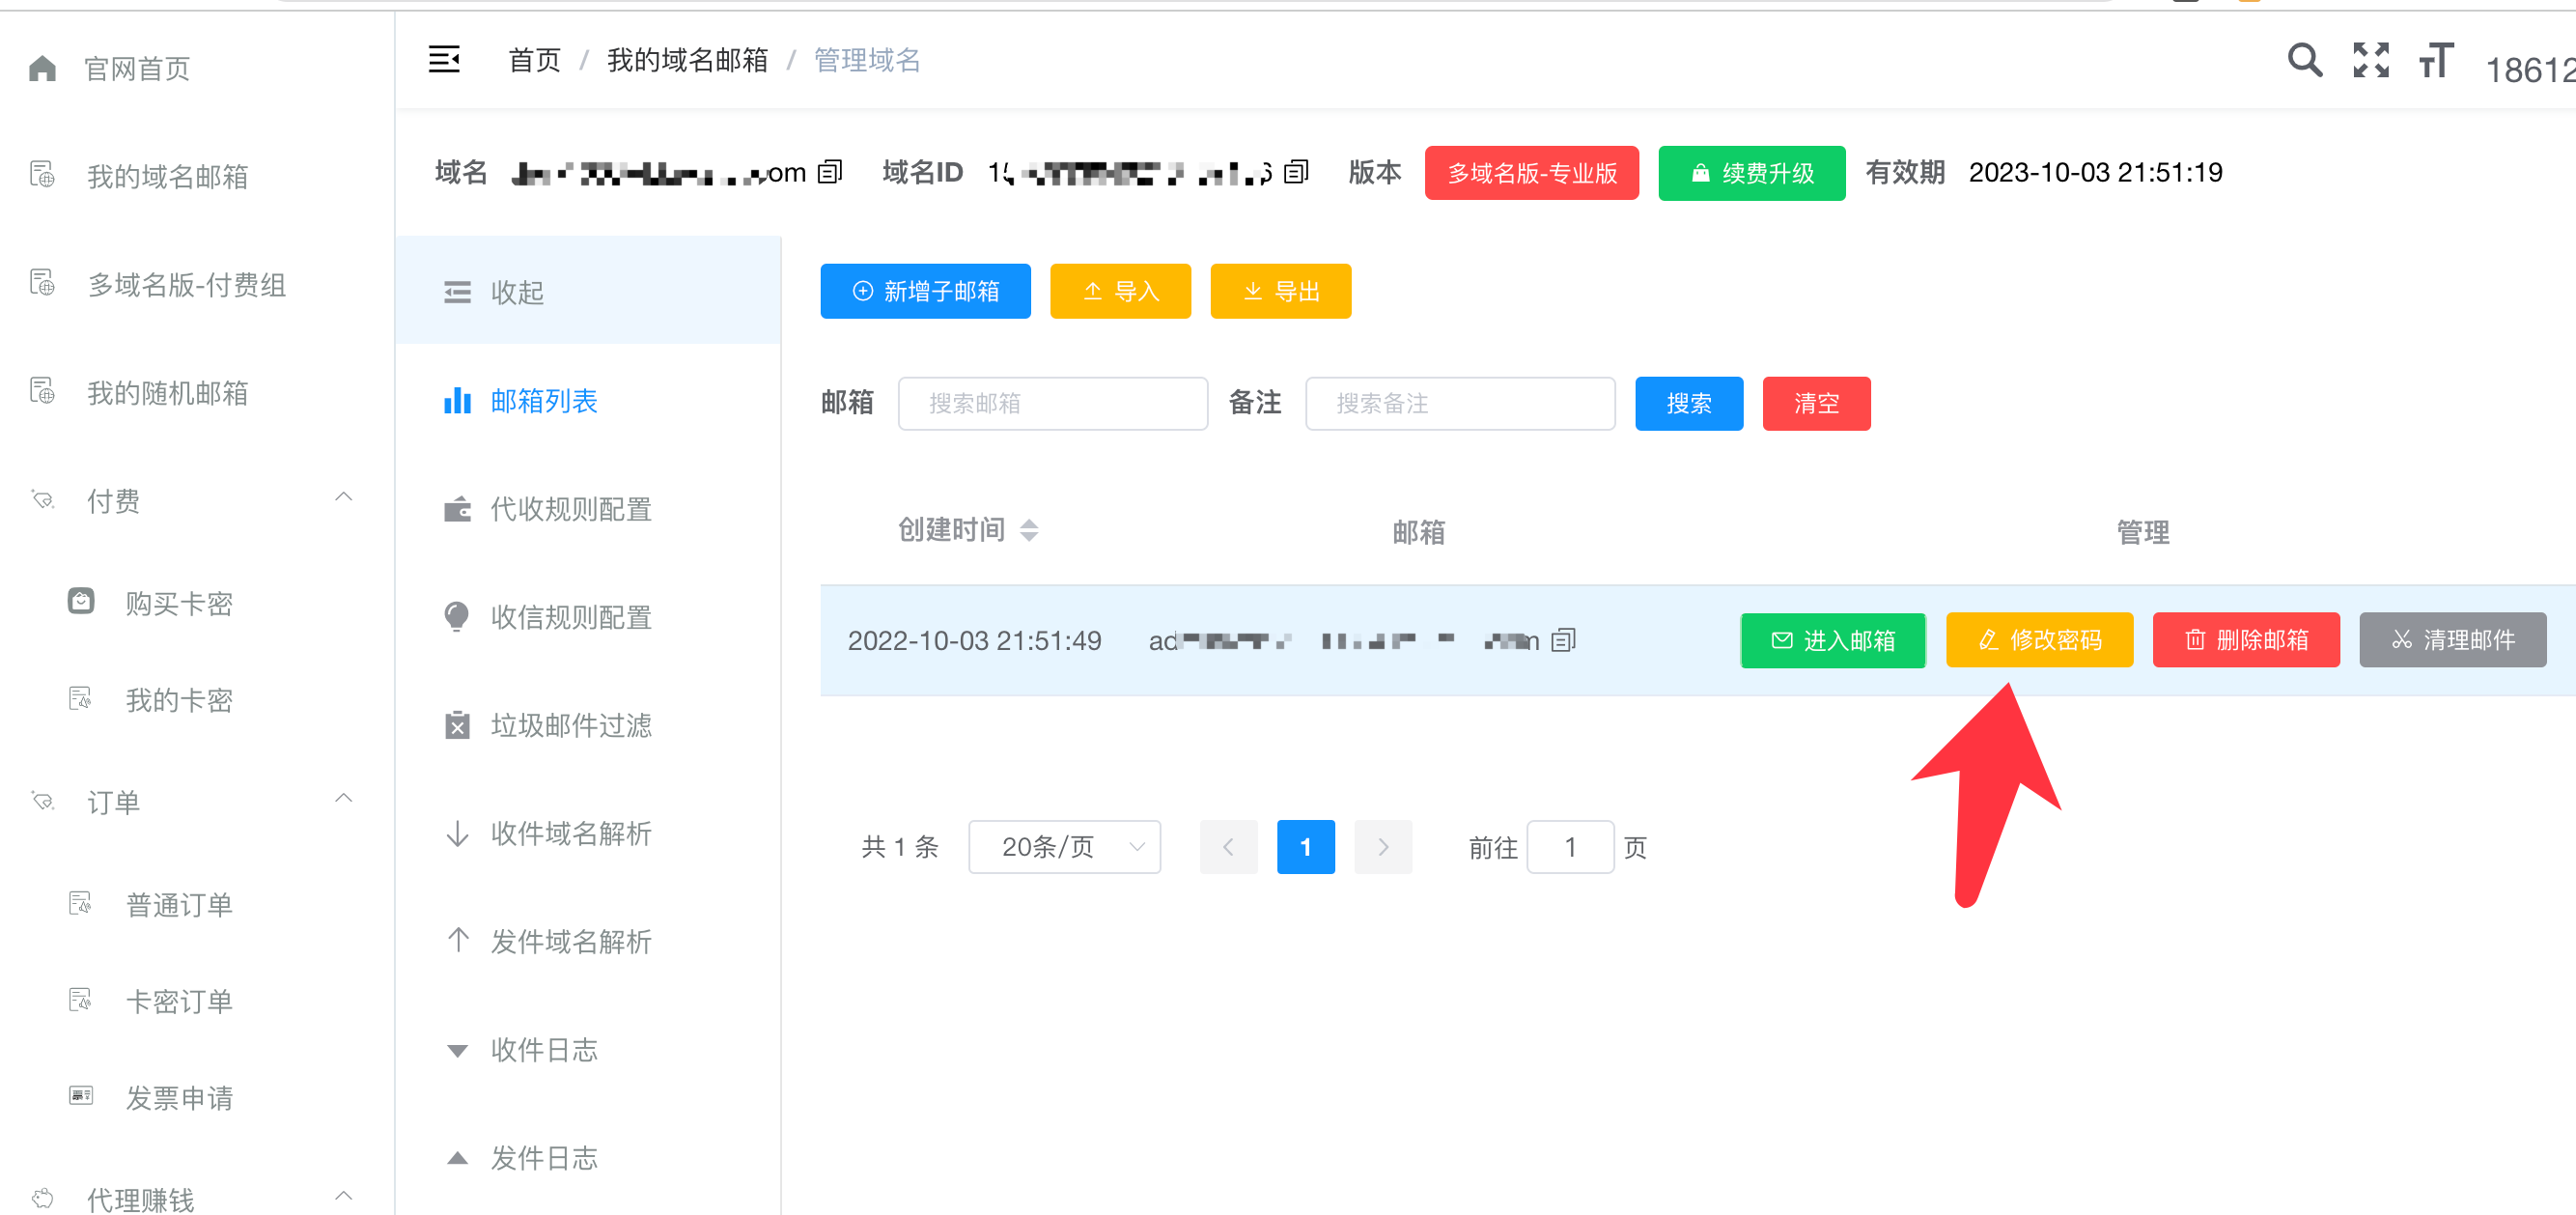Click 新增子邮箱 button

pyautogui.click(x=925, y=291)
